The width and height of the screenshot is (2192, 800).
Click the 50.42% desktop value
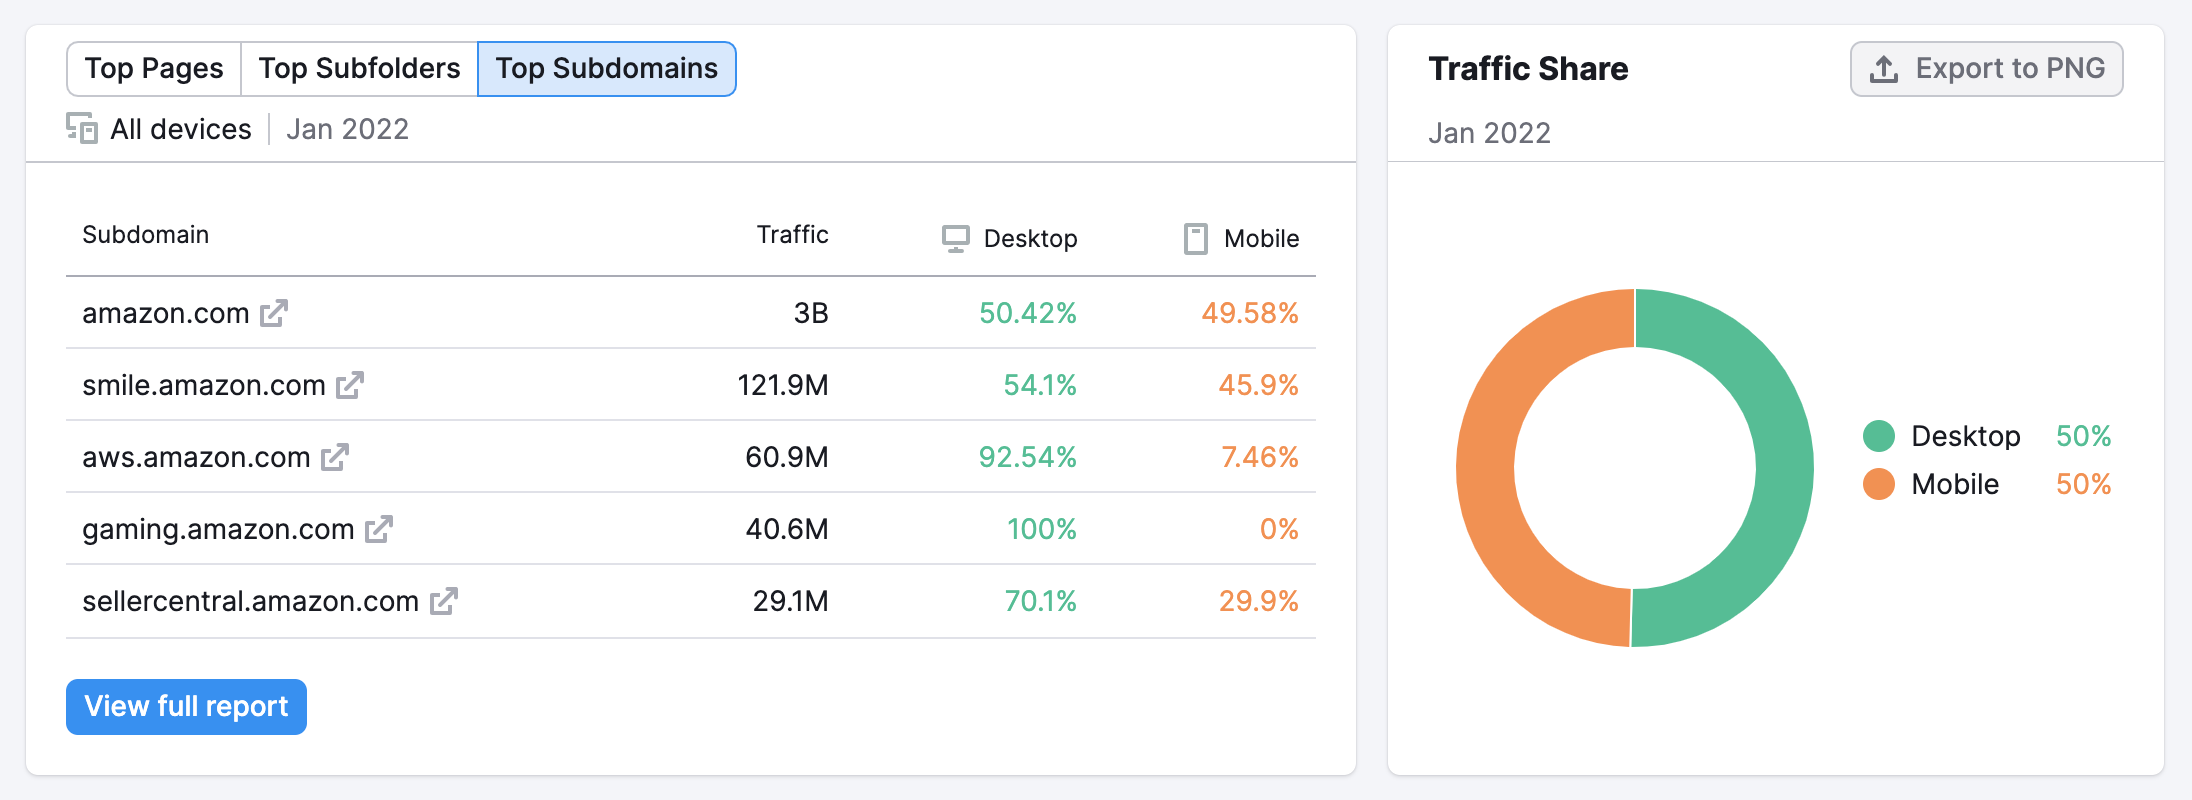1028,313
